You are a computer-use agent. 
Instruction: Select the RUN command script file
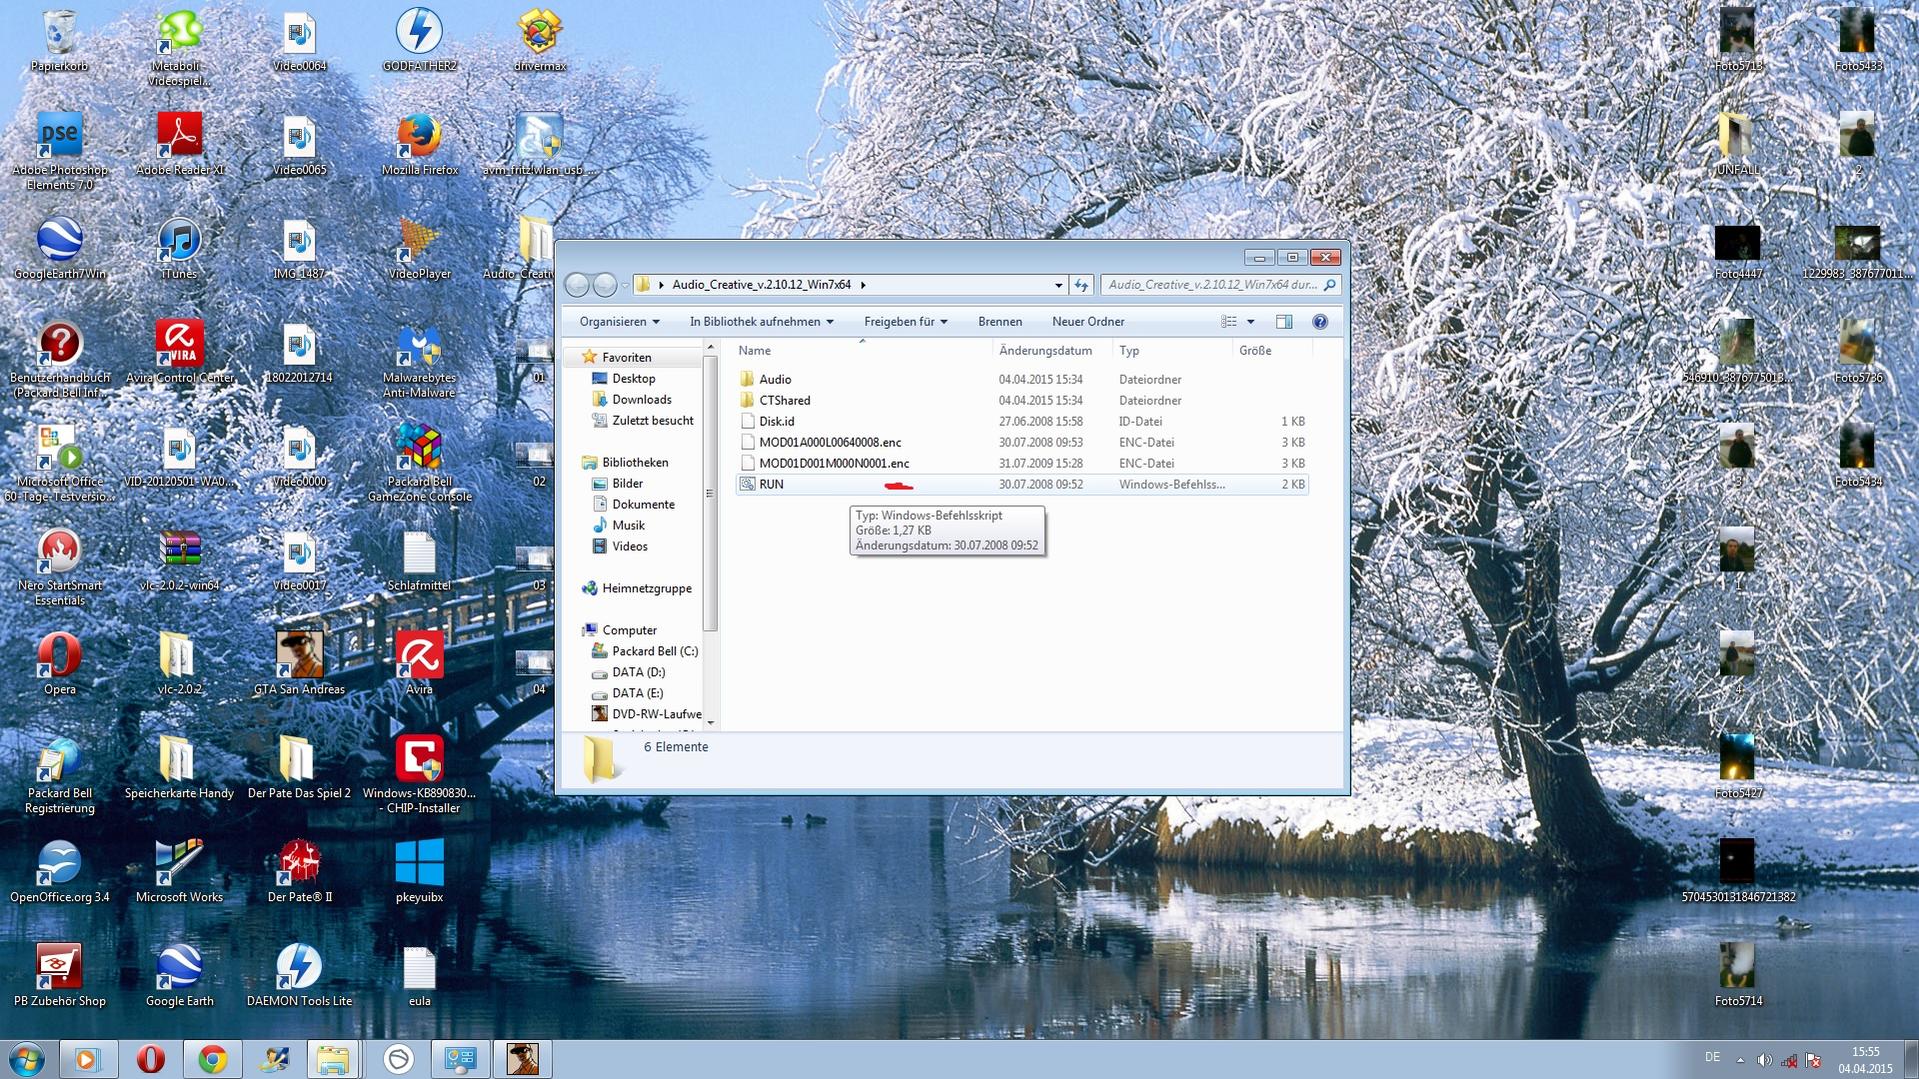coord(1022,484)
